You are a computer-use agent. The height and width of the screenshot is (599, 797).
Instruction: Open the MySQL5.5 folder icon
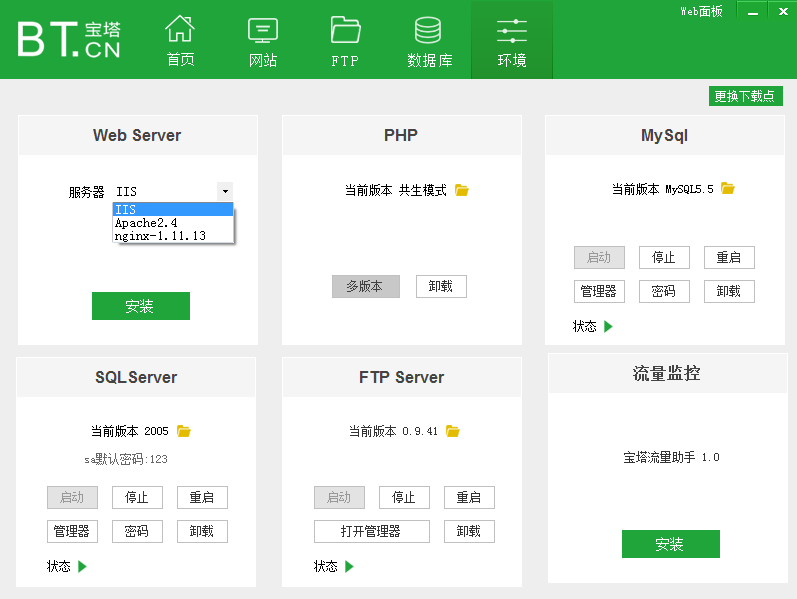click(x=728, y=189)
